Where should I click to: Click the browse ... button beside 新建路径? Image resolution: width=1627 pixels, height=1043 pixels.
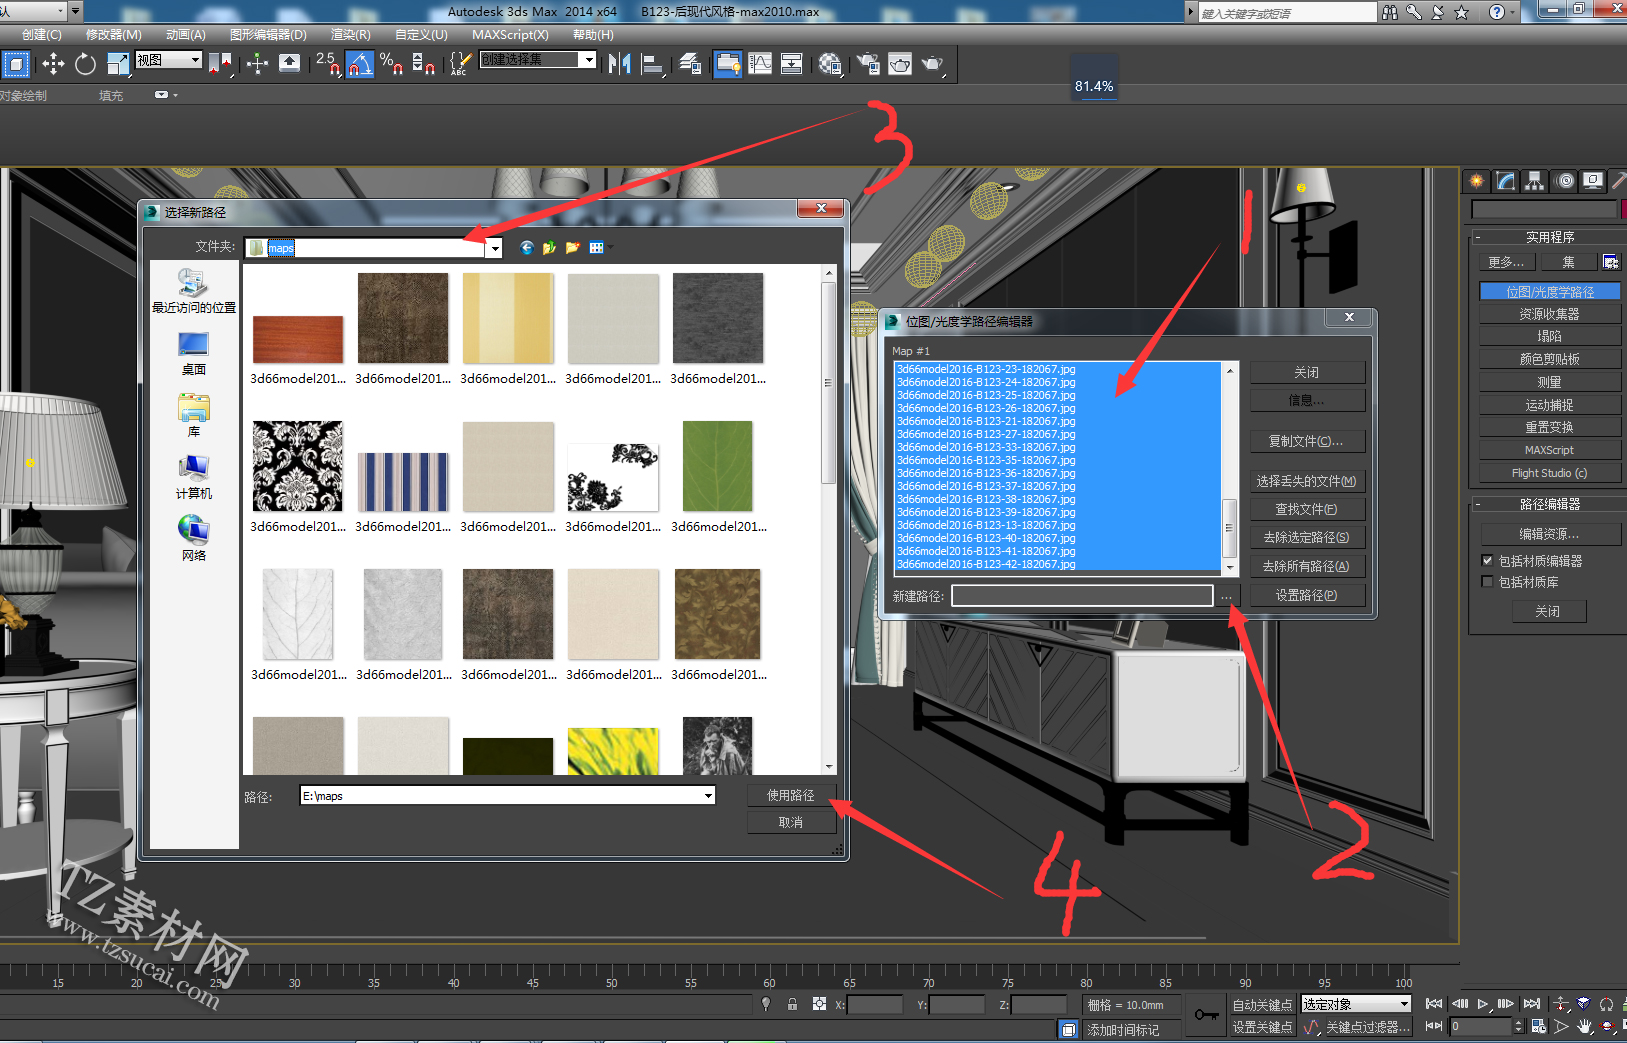coord(1227,596)
